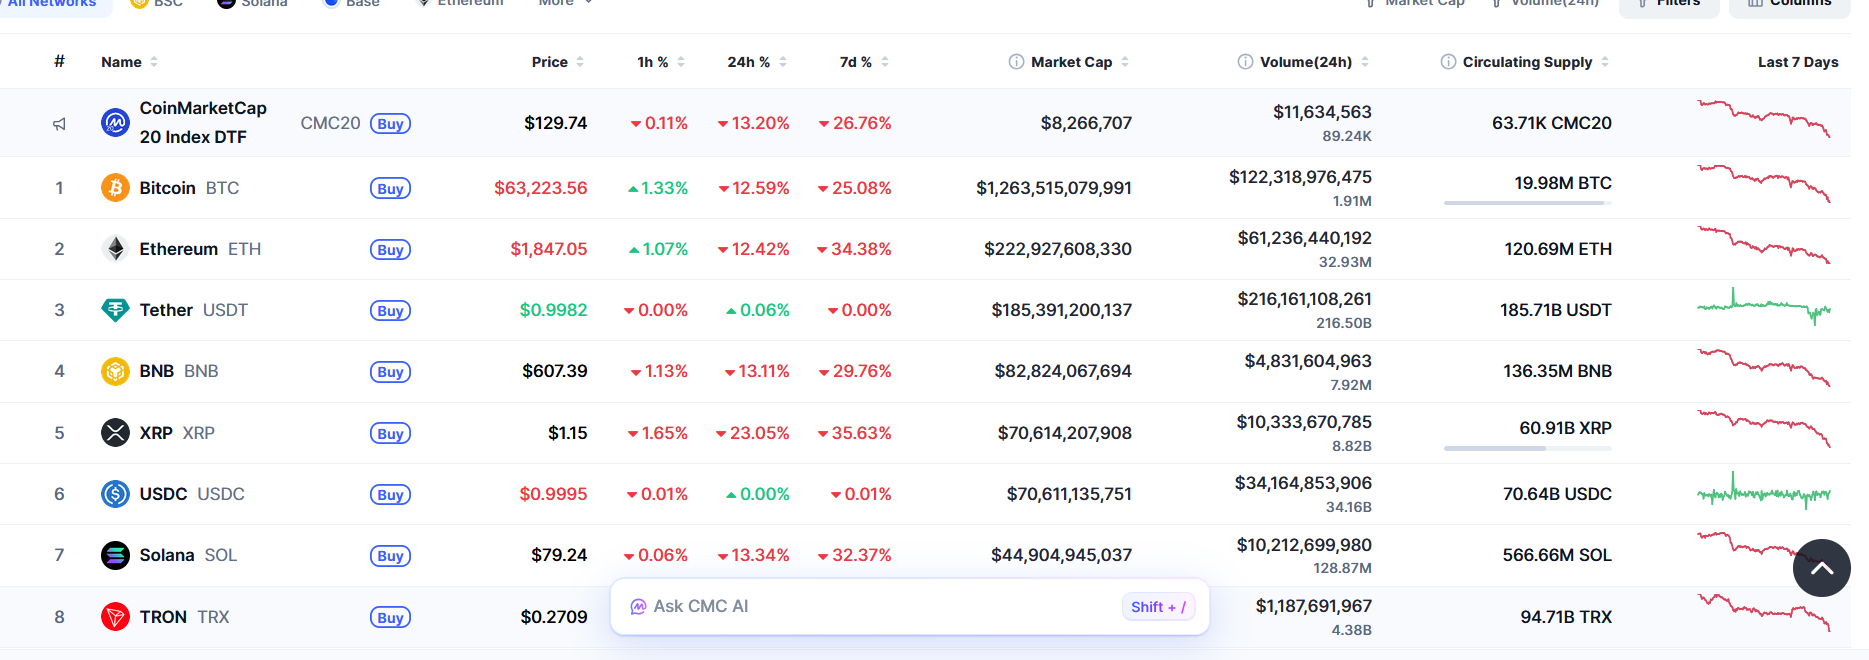The height and width of the screenshot is (660, 1869).
Task: Open Bitcoin's Last 7 Days chart
Action: click(1763, 184)
